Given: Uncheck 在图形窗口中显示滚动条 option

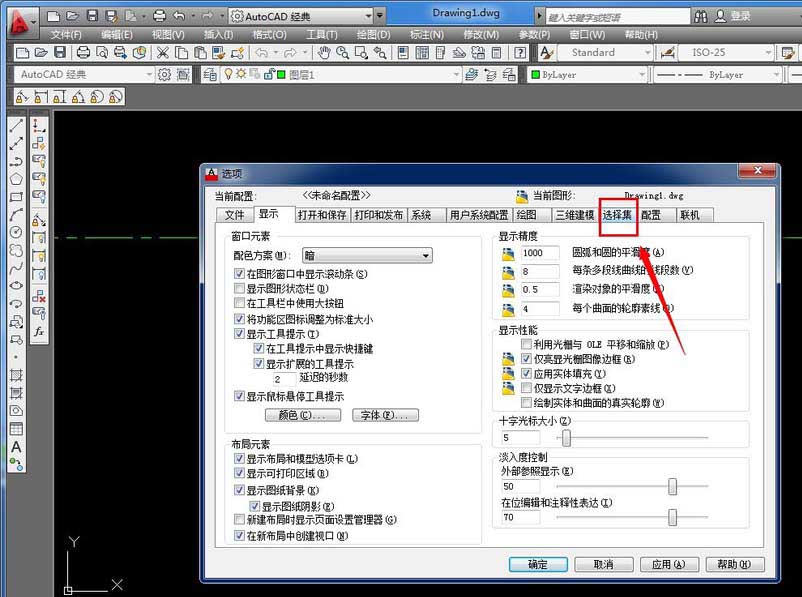Looking at the screenshot, I should click(239, 274).
